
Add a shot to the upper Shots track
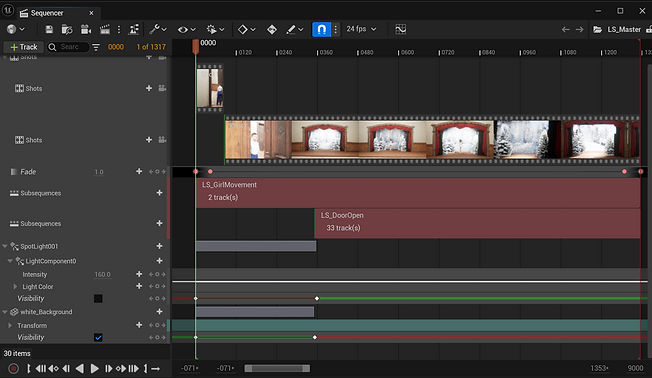(149, 88)
